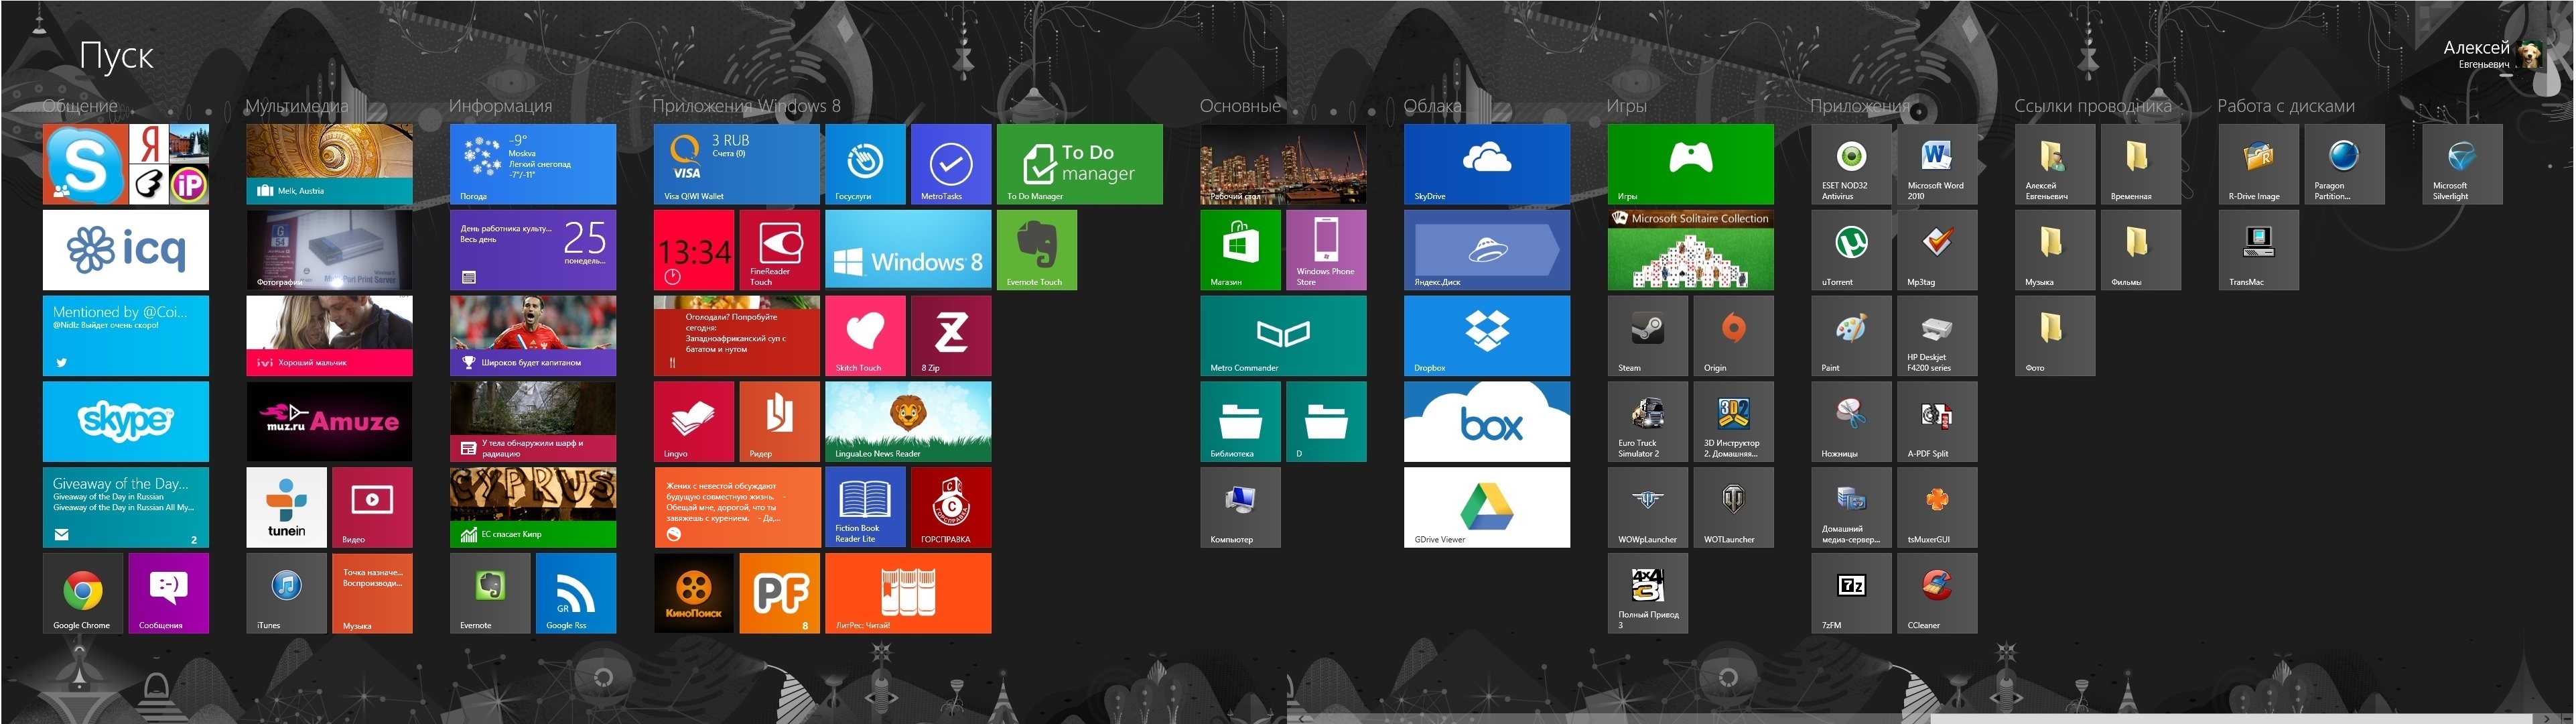This screenshot has height=724, width=2576.
Task: Open the Библиотека folder tile
Action: [1240, 422]
